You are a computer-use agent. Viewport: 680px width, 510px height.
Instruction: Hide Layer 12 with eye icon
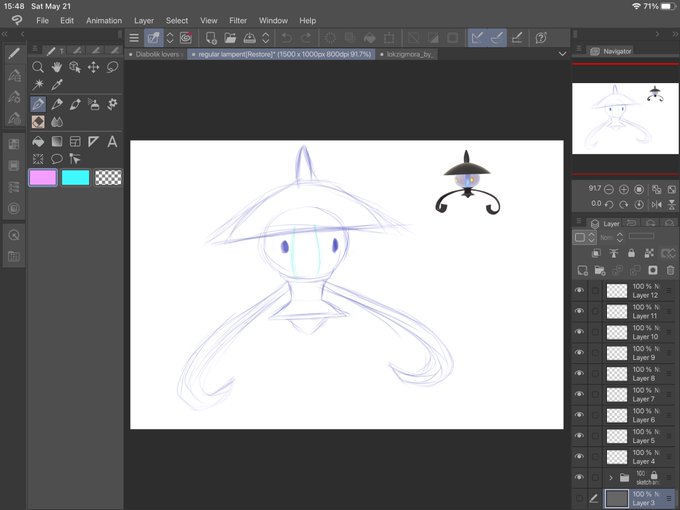579,291
